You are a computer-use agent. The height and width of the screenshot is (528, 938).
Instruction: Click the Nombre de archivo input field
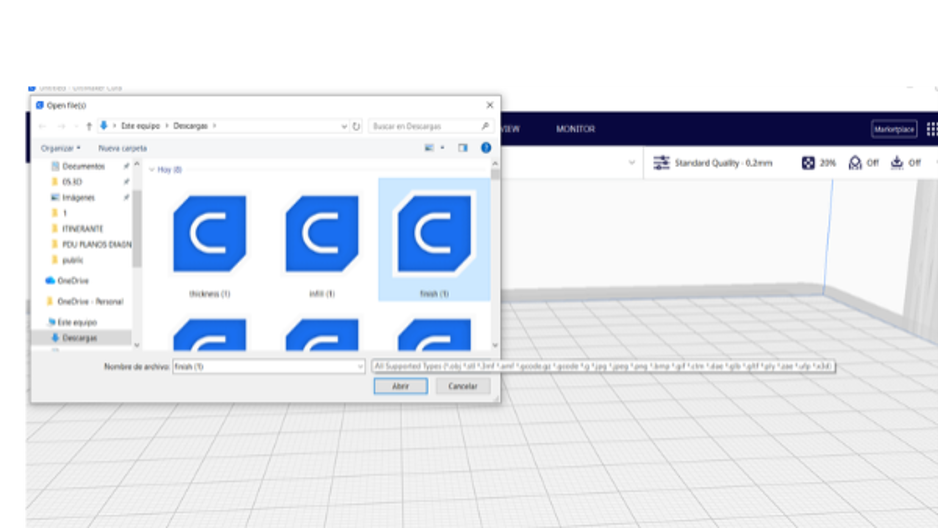pyautogui.click(x=268, y=367)
